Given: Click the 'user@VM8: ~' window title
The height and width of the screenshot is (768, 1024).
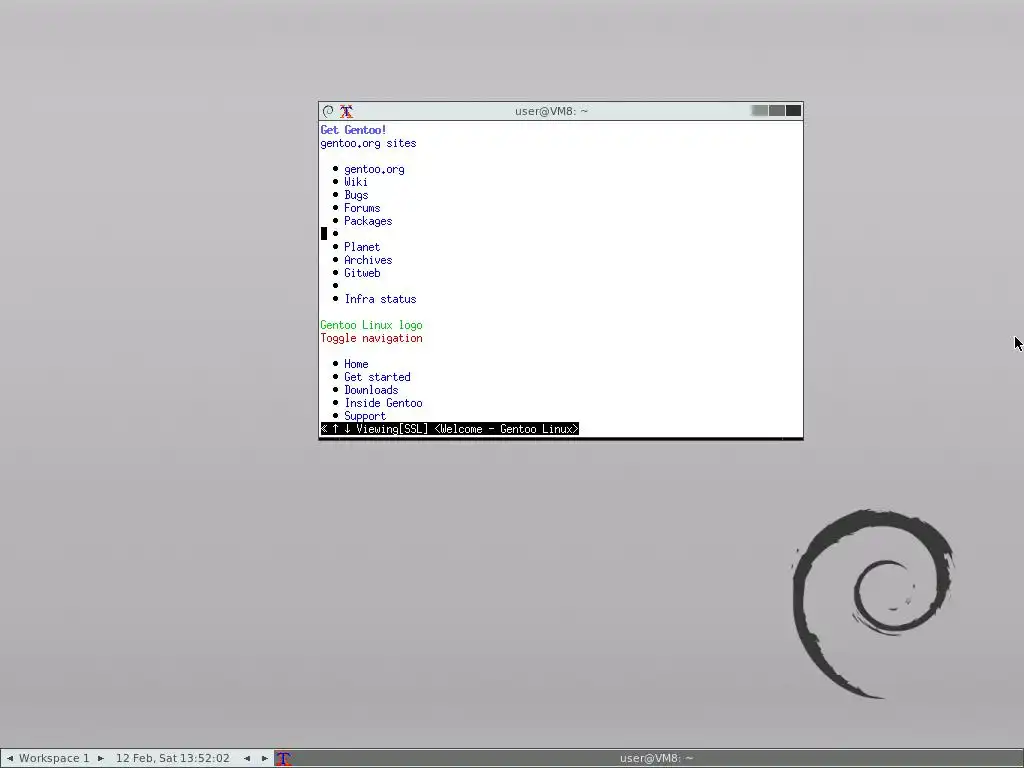Looking at the screenshot, I should [551, 111].
